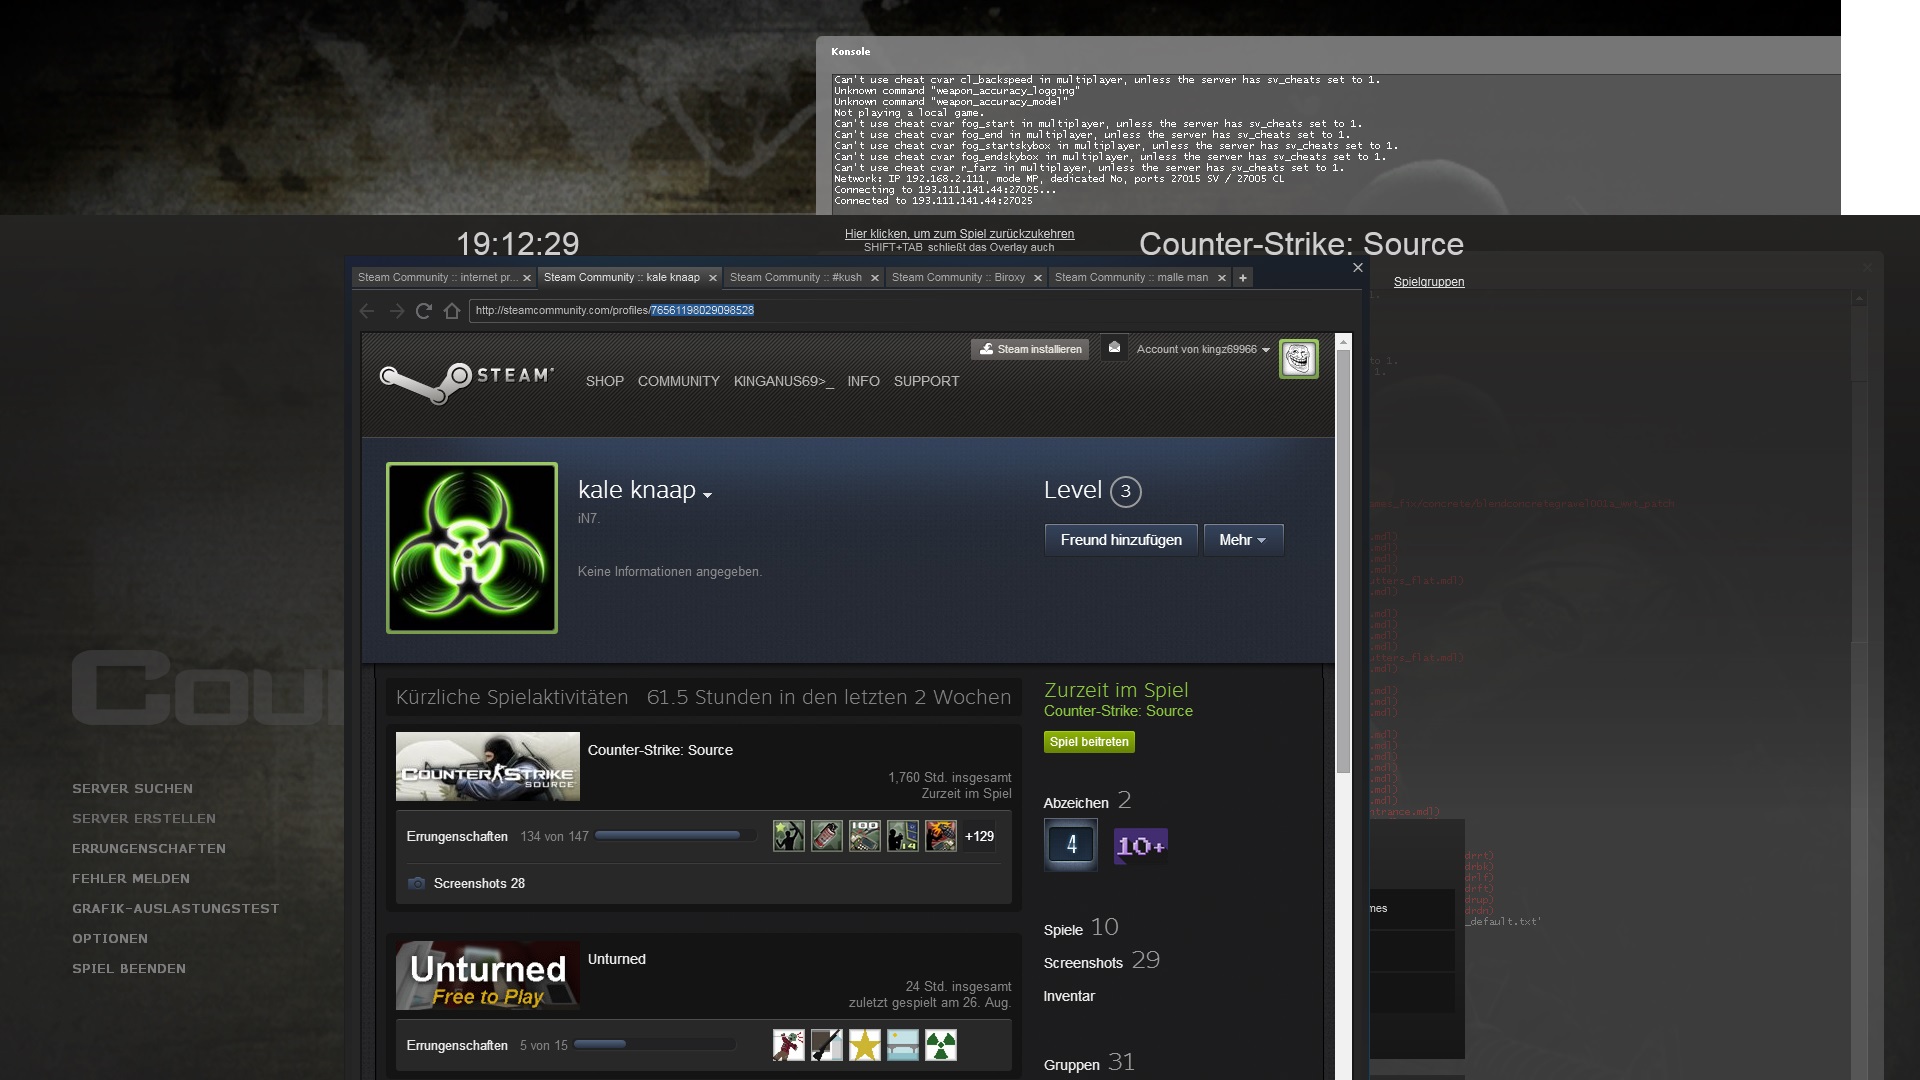This screenshot has height=1080, width=1920.
Task: Open the Mehr dropdown
Action: click(x=1243, y=540)
